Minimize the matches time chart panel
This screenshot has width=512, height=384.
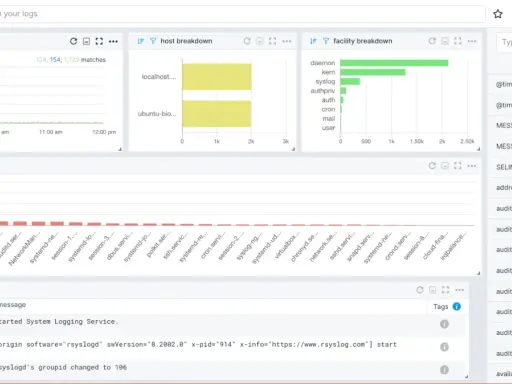[86, 41]
